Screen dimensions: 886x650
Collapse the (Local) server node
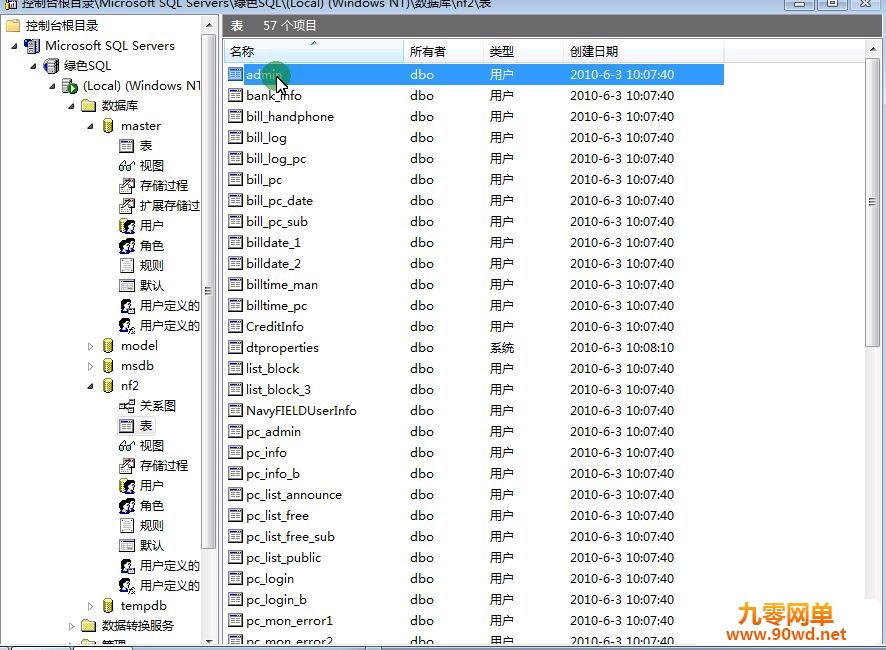pyautogui.click(x=53, y=86)
